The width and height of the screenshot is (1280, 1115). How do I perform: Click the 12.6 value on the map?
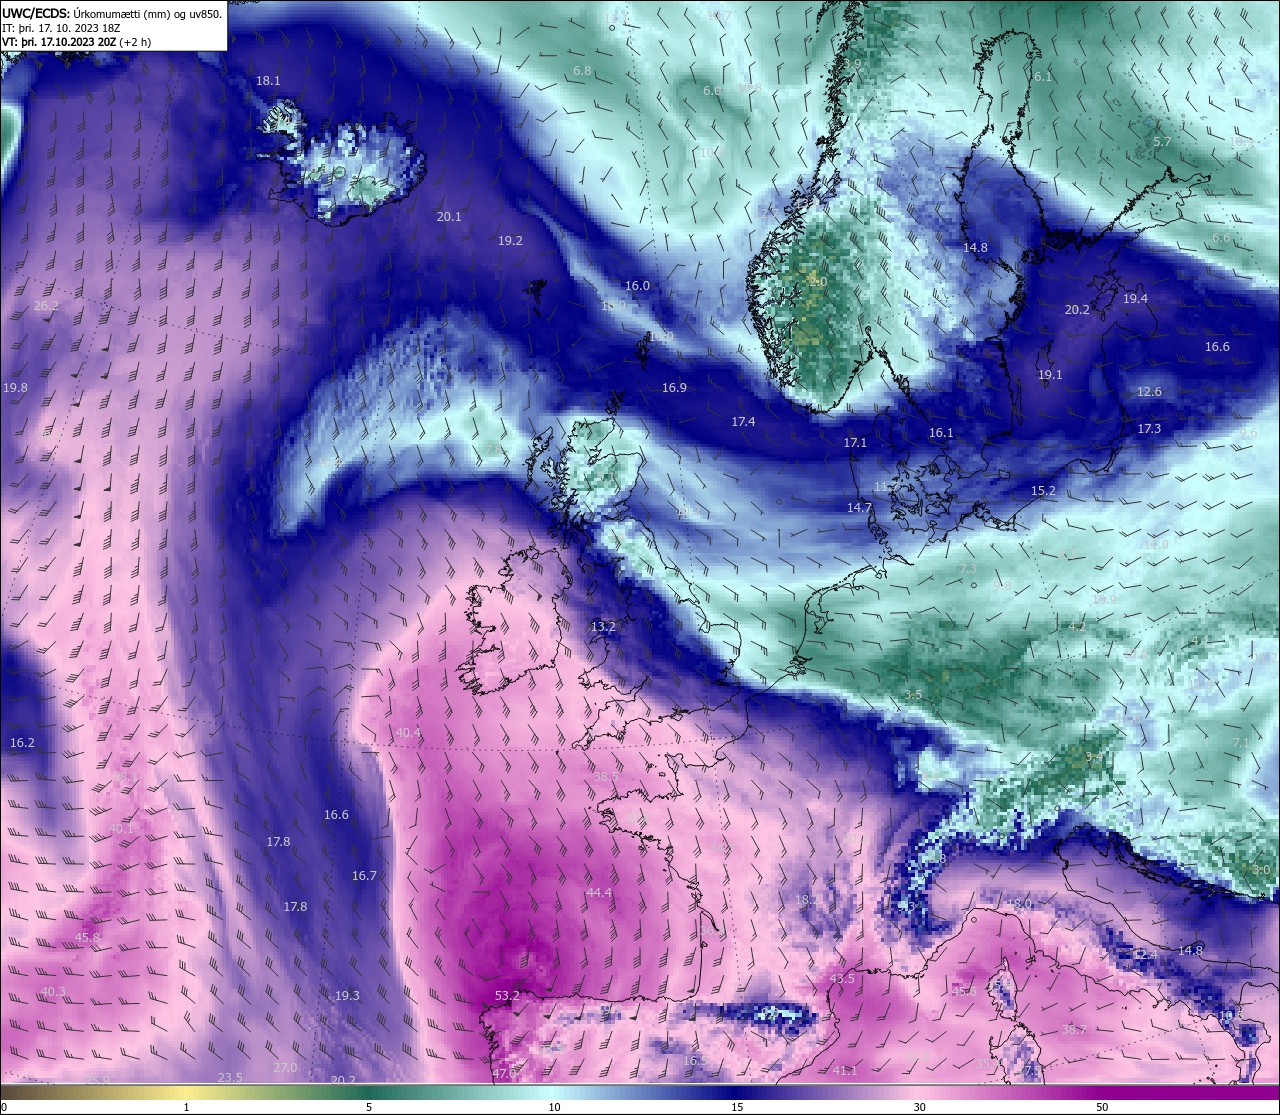(x=1149, y=392)
